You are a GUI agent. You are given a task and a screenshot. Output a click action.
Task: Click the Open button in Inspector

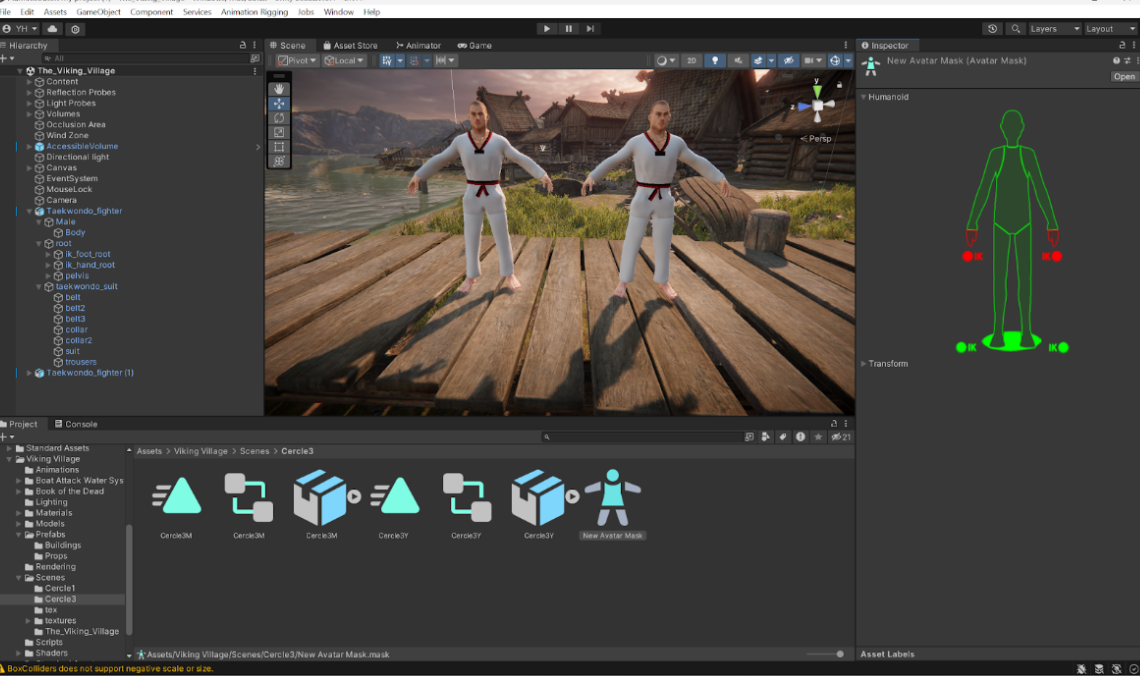pyautogui.click(x=1124, y=76)
